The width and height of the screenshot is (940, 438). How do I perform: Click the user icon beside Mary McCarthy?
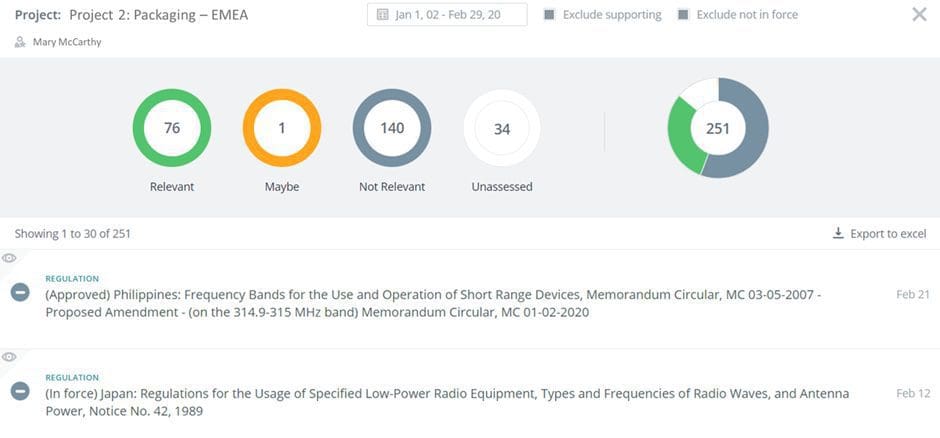(20, 42)
